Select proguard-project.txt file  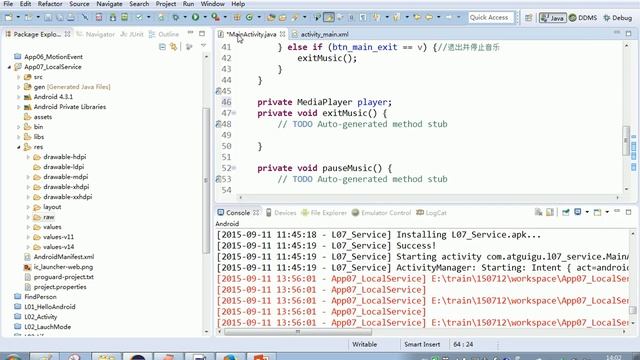(64, 277)
